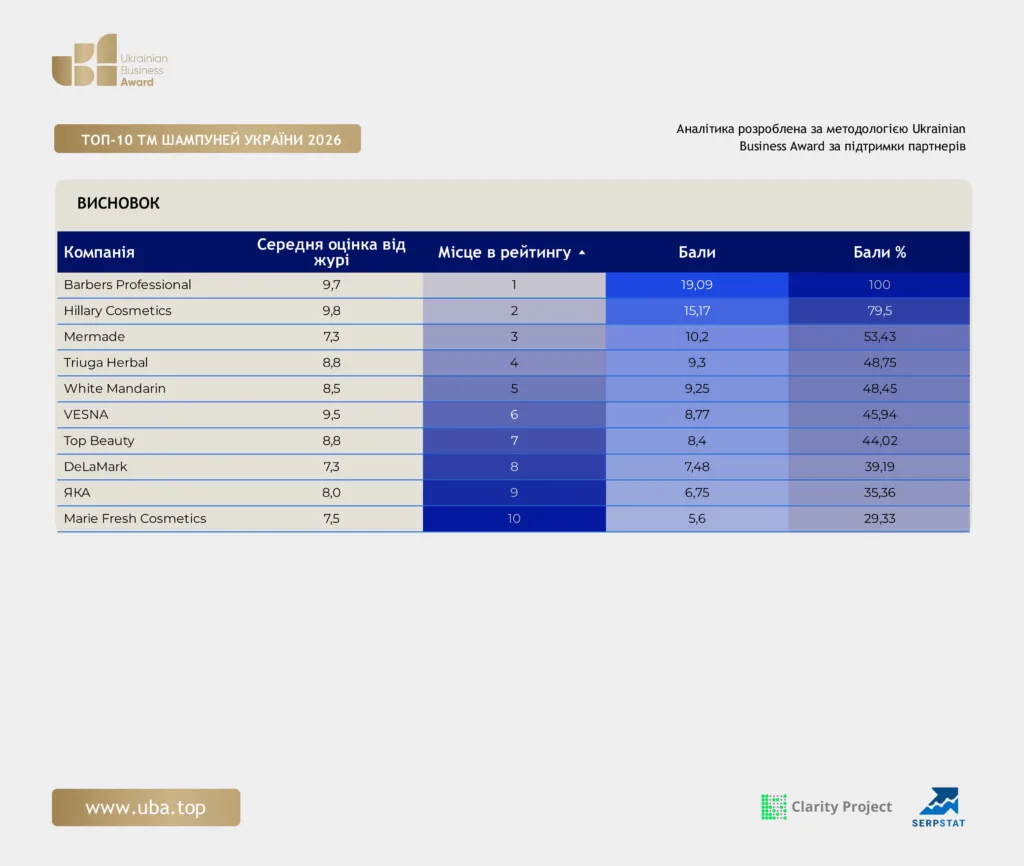Click the 7,48 points cell
Viewport: 1024px width, 866px height.
[697, 467]
